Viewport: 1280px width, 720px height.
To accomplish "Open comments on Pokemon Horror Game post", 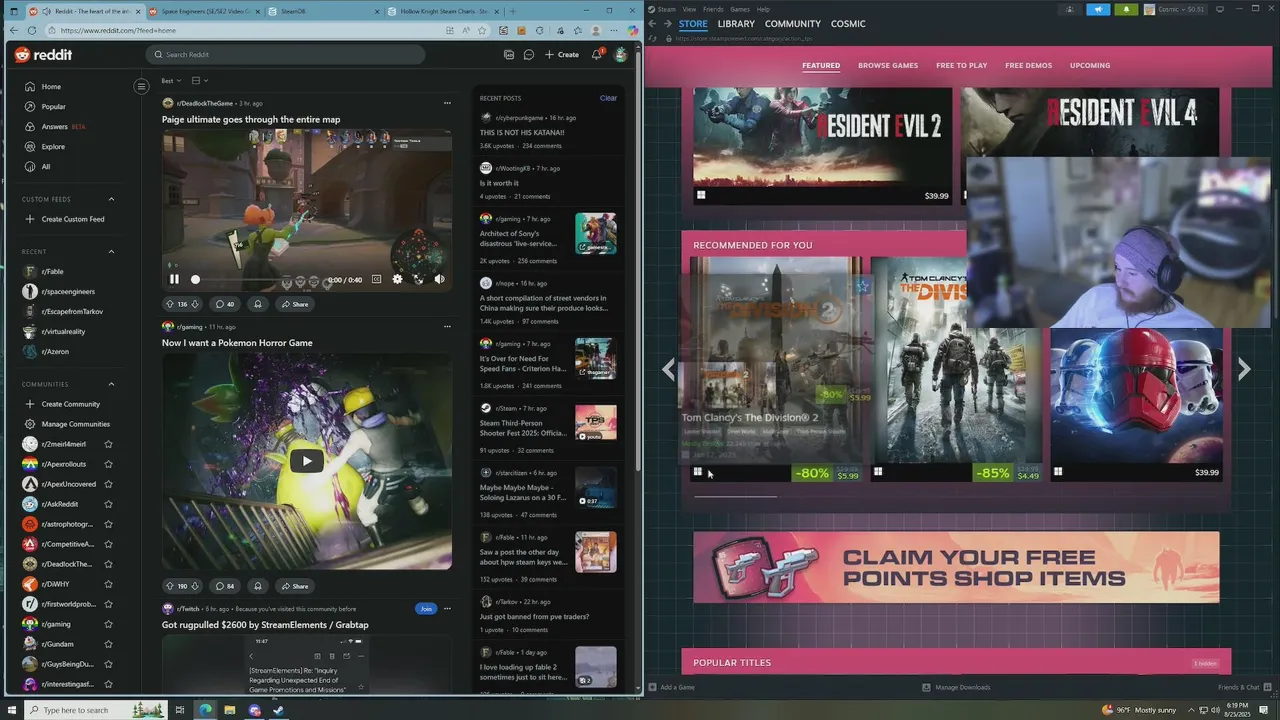I will coord(225,586).
